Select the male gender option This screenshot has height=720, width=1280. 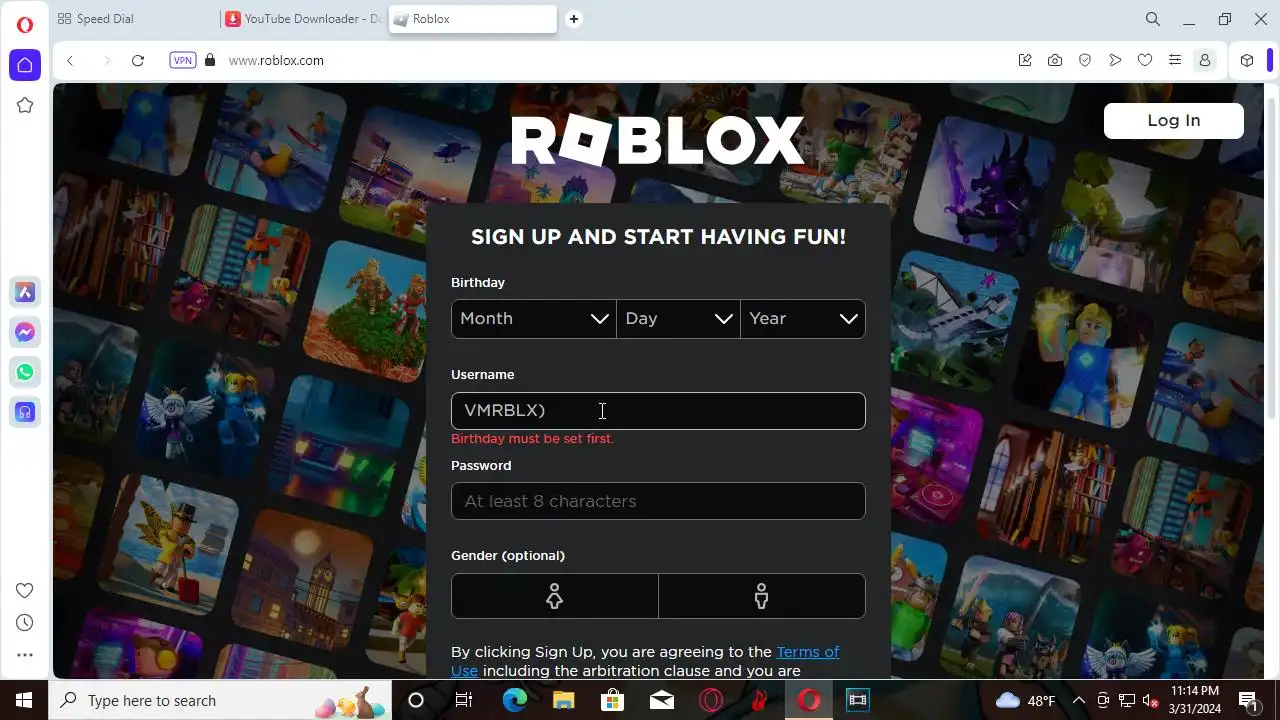[x=762, y=596]
